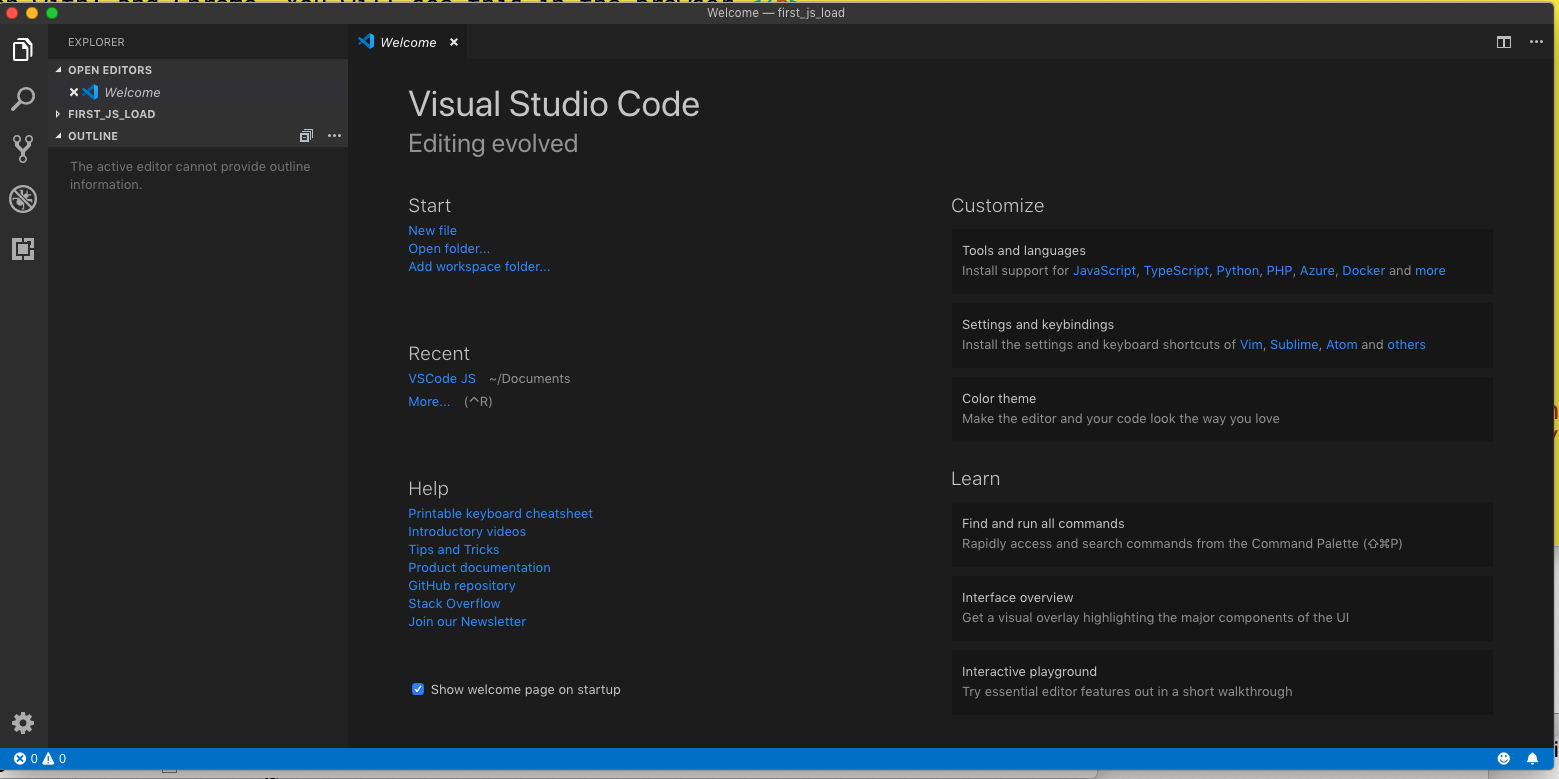Click the feedback smiley in status bar

click(1503, 759)
